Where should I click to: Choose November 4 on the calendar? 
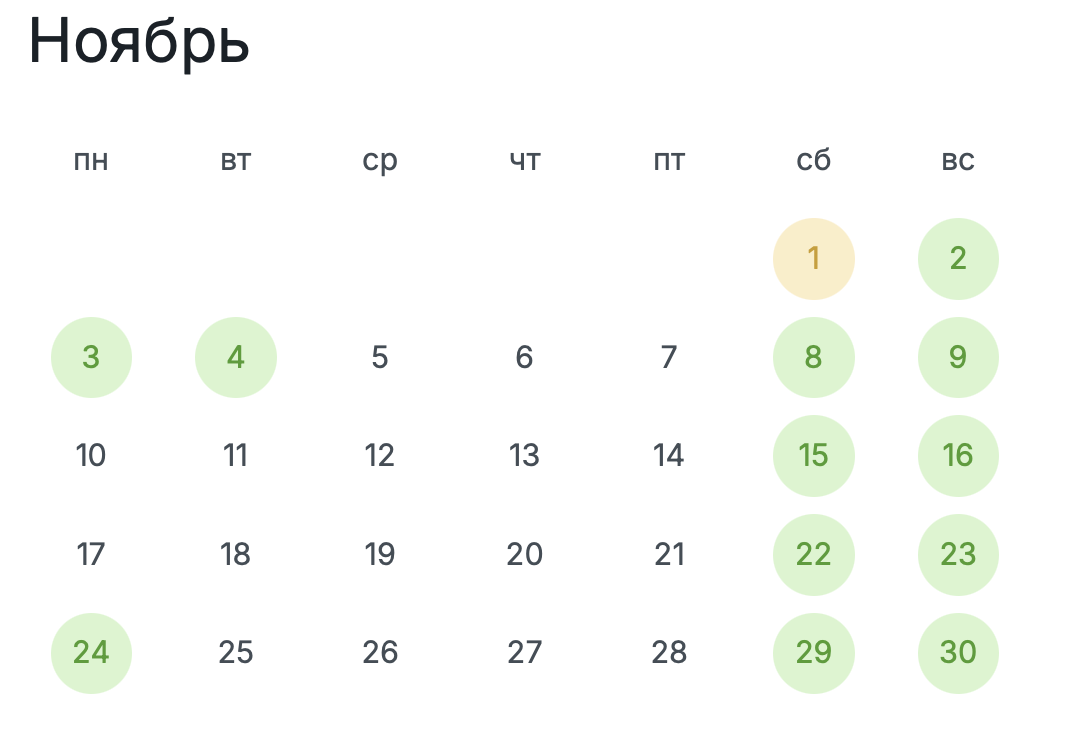coord(236,357)
